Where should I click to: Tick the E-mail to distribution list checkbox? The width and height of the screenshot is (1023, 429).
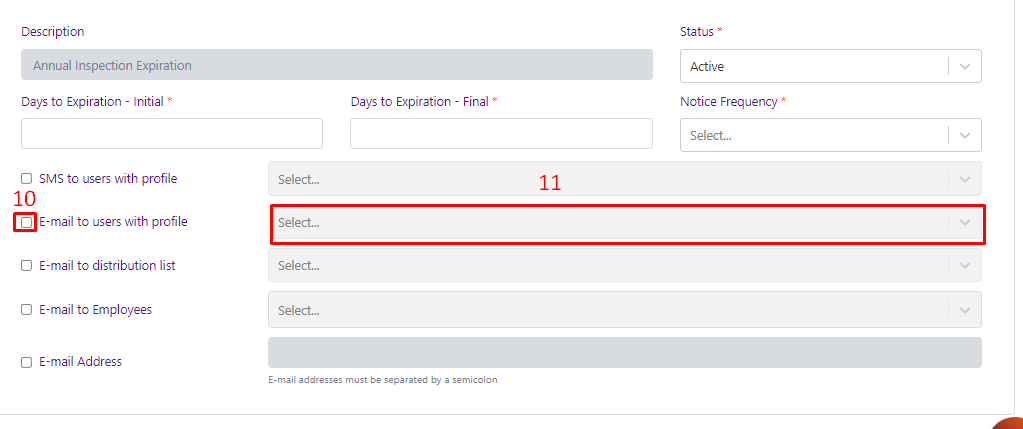click(26, 265)
